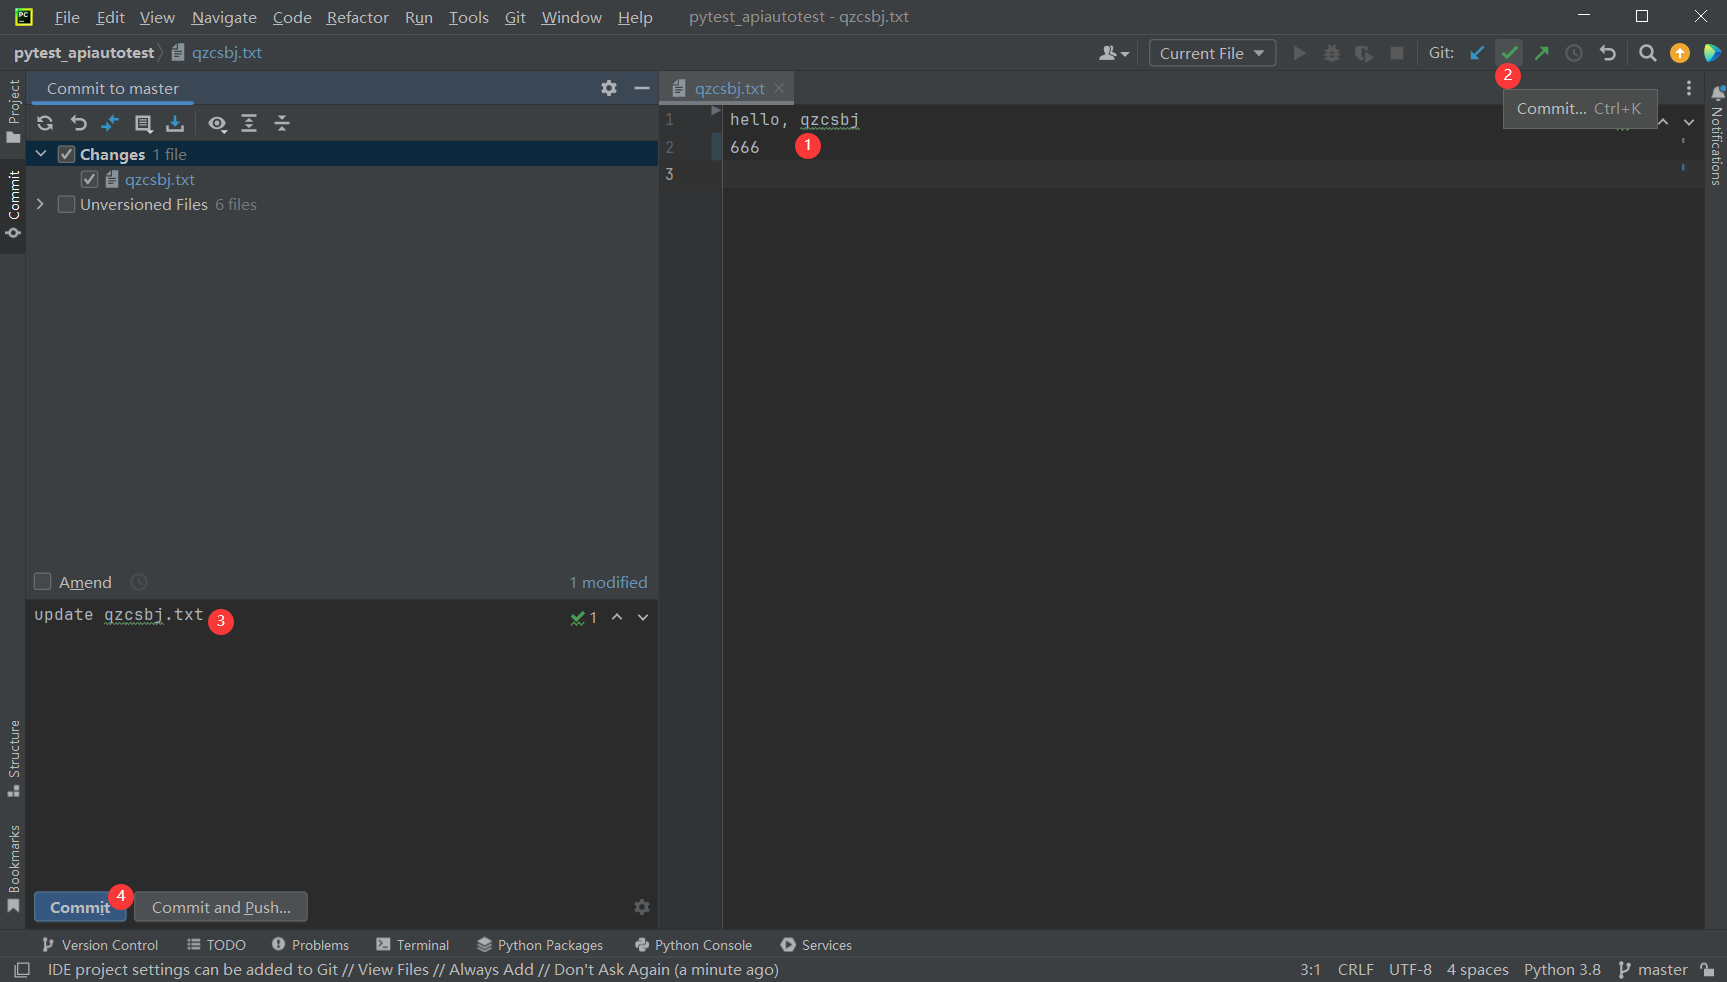Open the Notifications side panel
The width and height of the screenshot is (1727, 982).
1717,135
